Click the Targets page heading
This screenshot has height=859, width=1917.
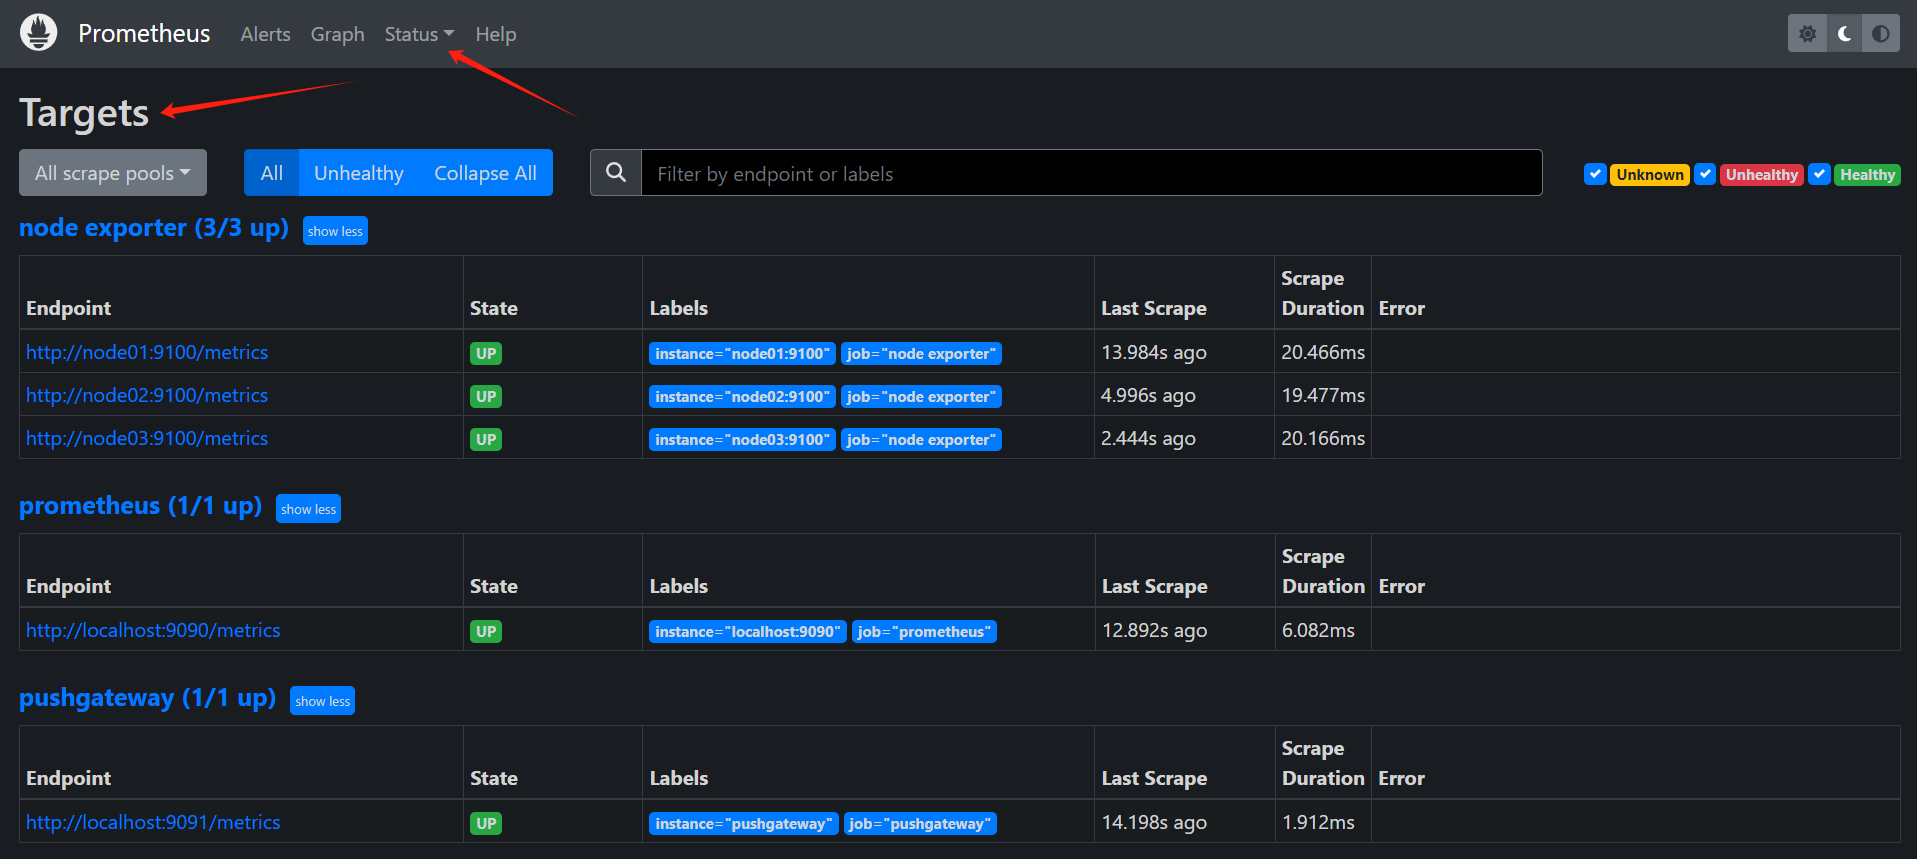coord(84,113)
